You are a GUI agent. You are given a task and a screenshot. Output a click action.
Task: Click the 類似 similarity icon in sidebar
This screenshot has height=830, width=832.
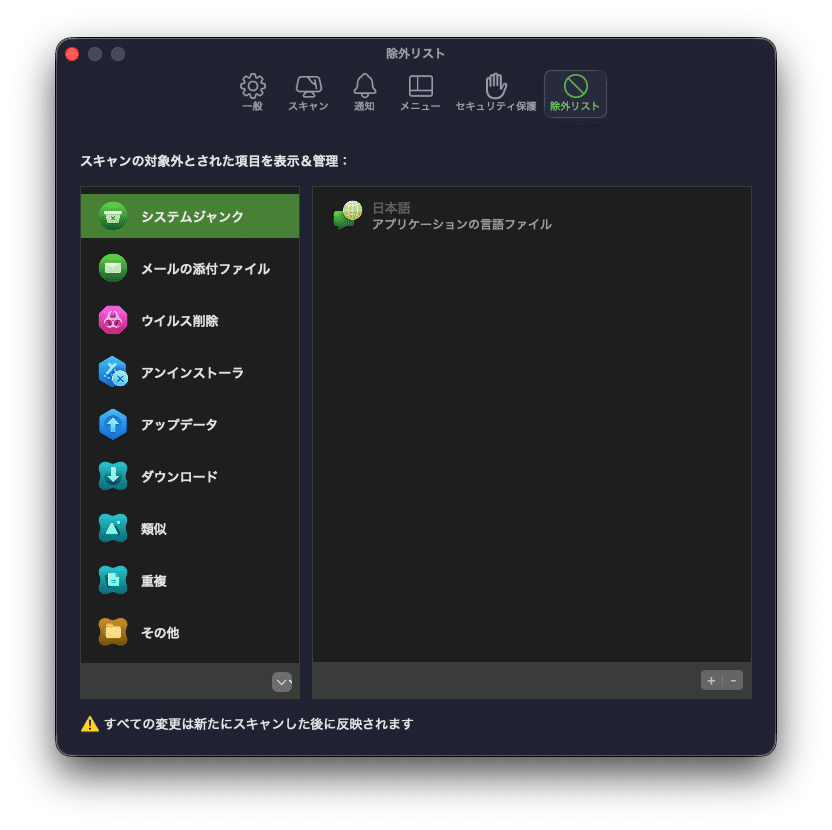tap(113, 528)
